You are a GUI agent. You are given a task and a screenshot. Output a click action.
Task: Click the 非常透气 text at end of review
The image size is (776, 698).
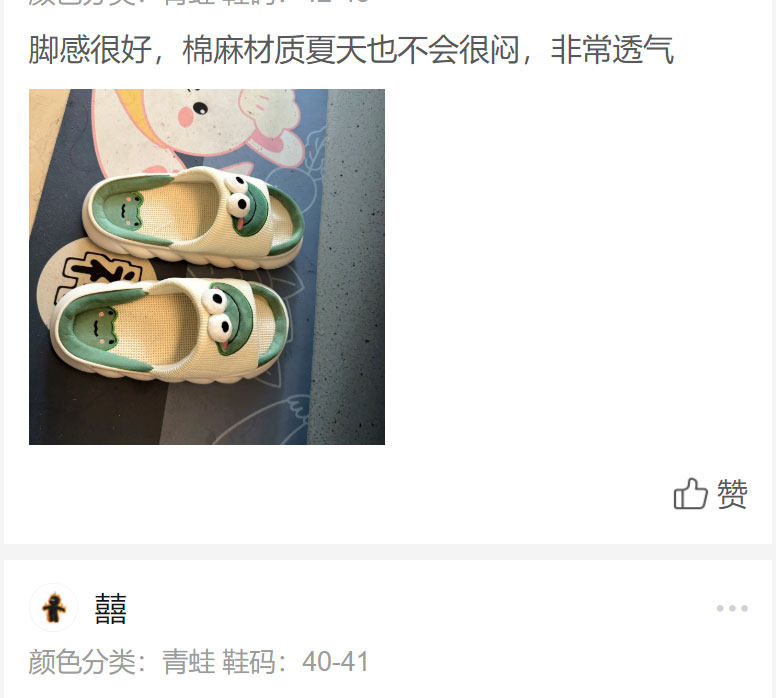612,50
